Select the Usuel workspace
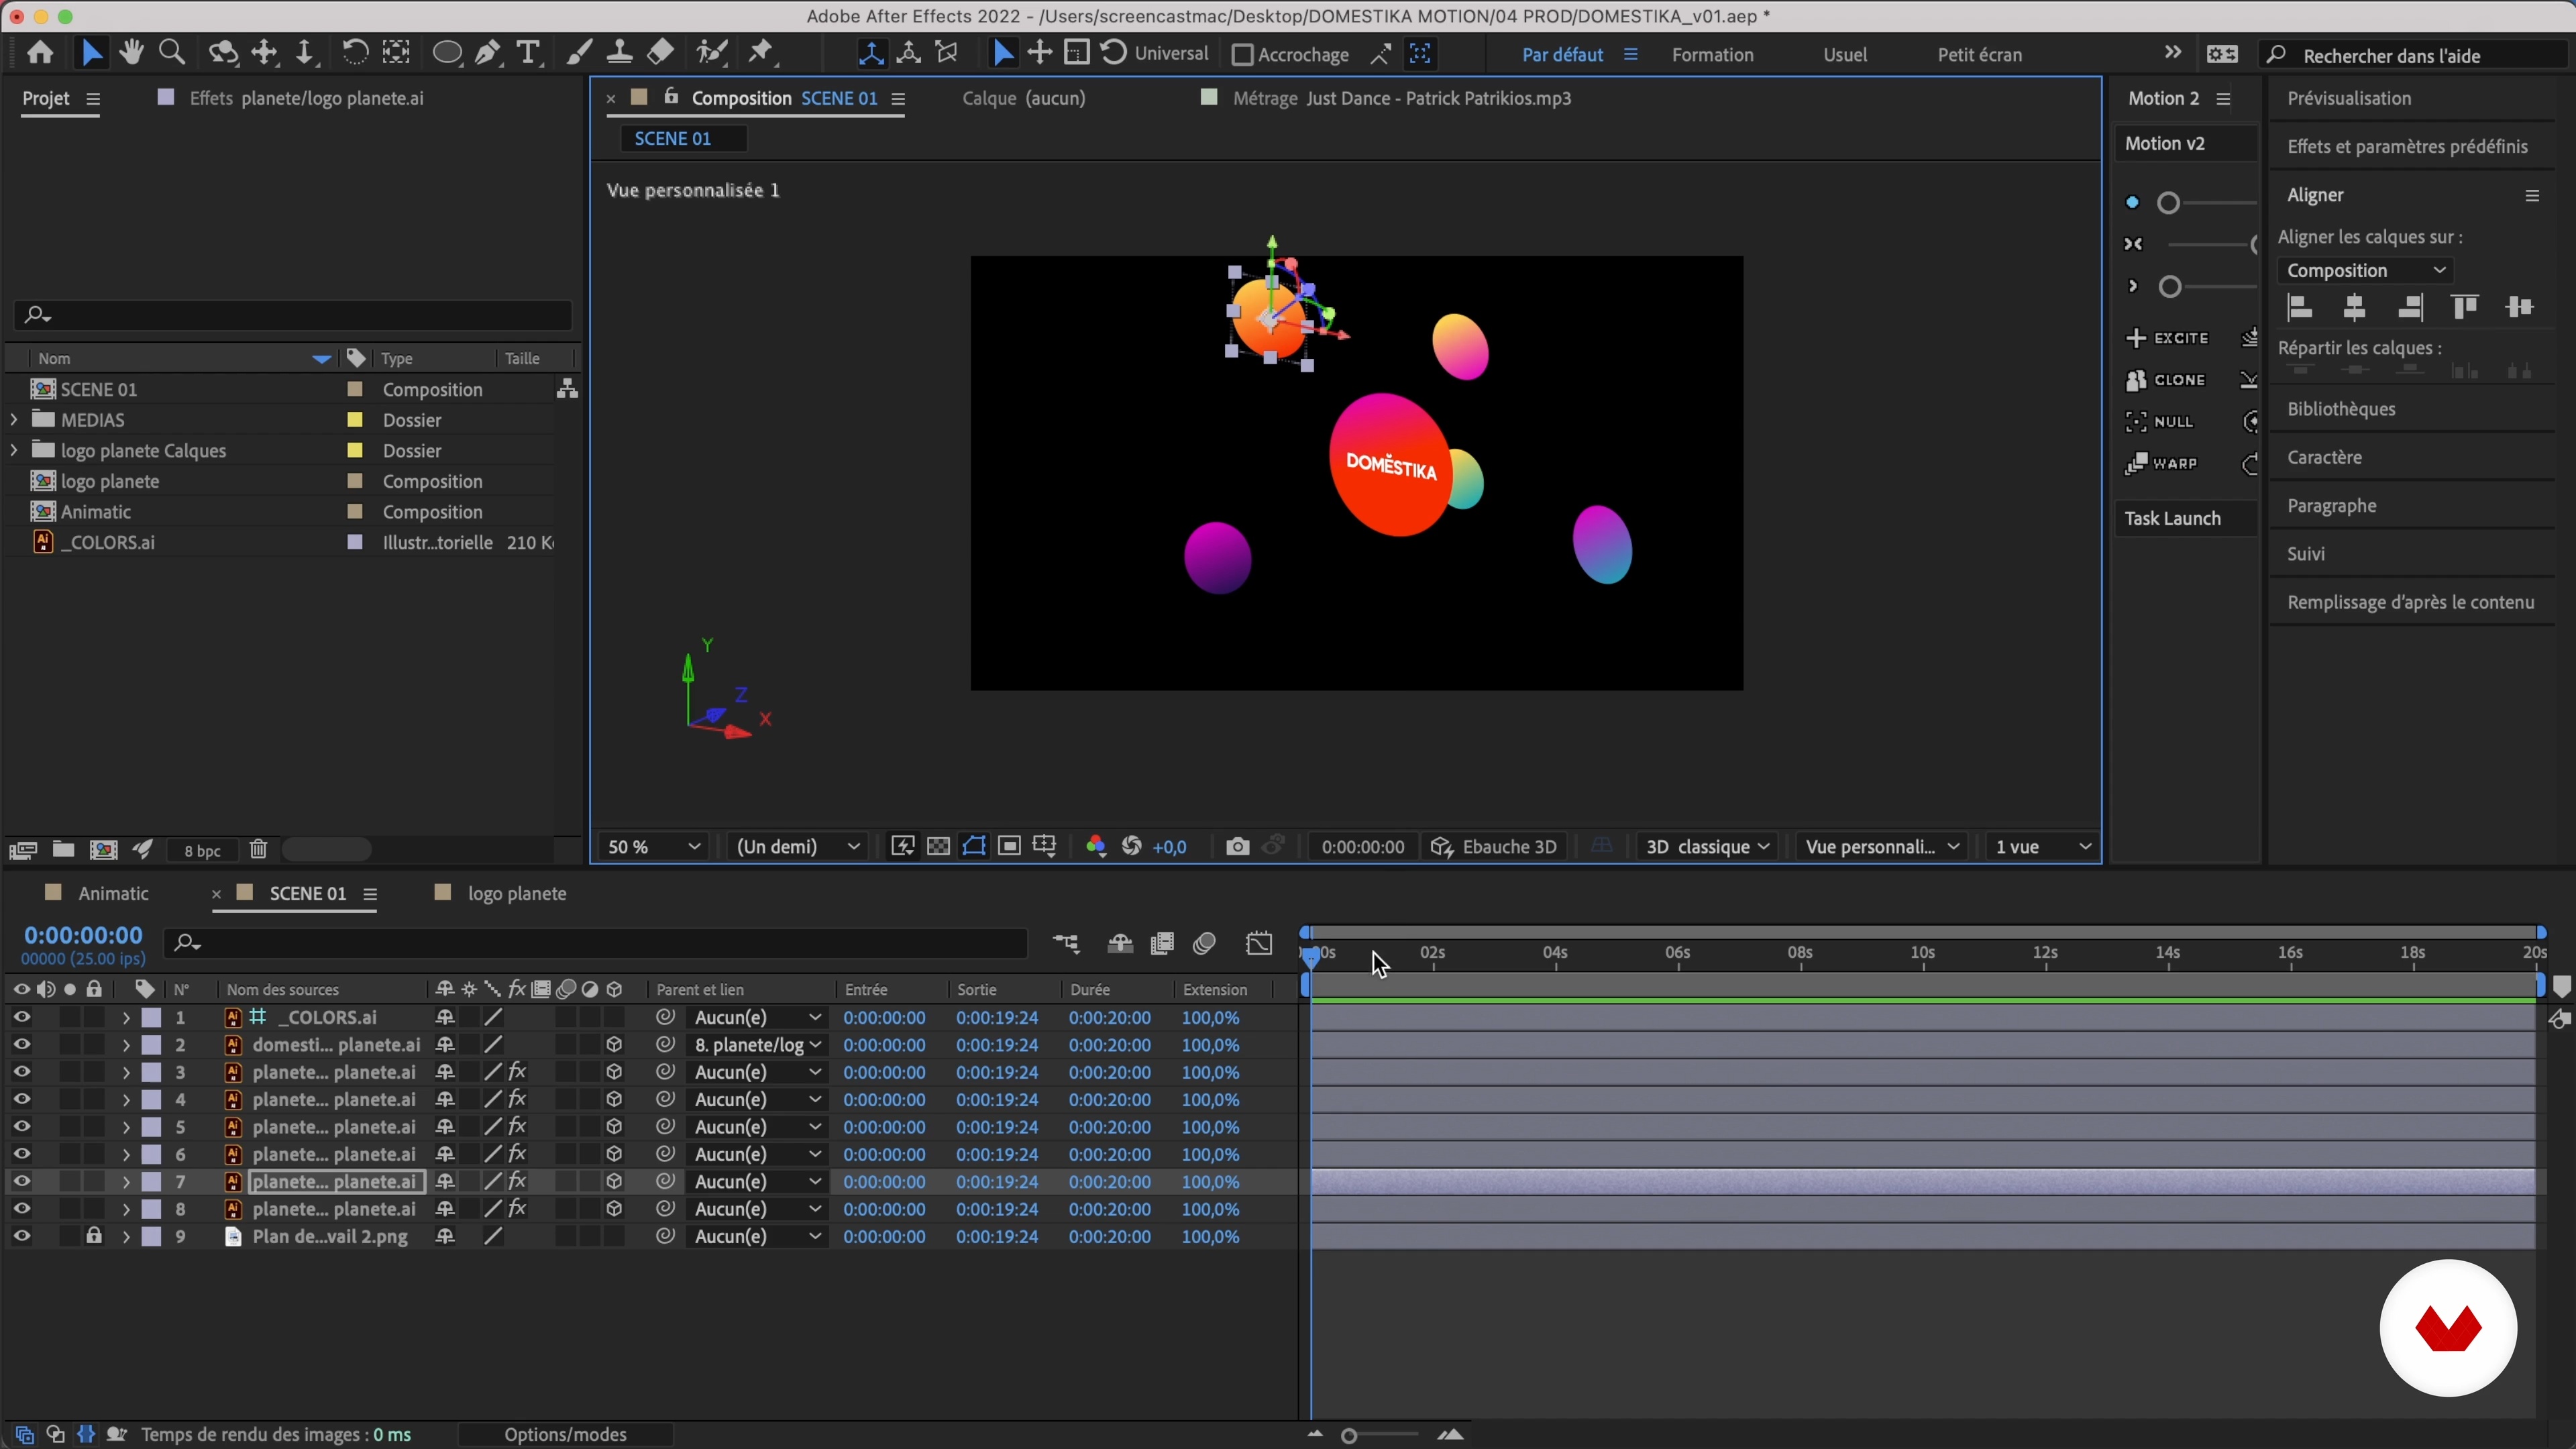This screenshot has width=2576, height=1449. coord(1844,55)
